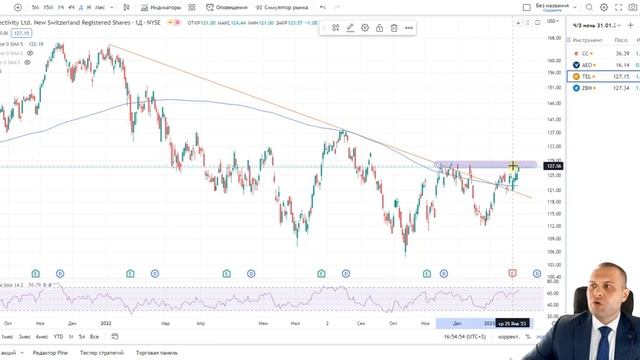Screen dimensions: 640x360
Task: Open the chart style candles icon
Action: point(127,7)
